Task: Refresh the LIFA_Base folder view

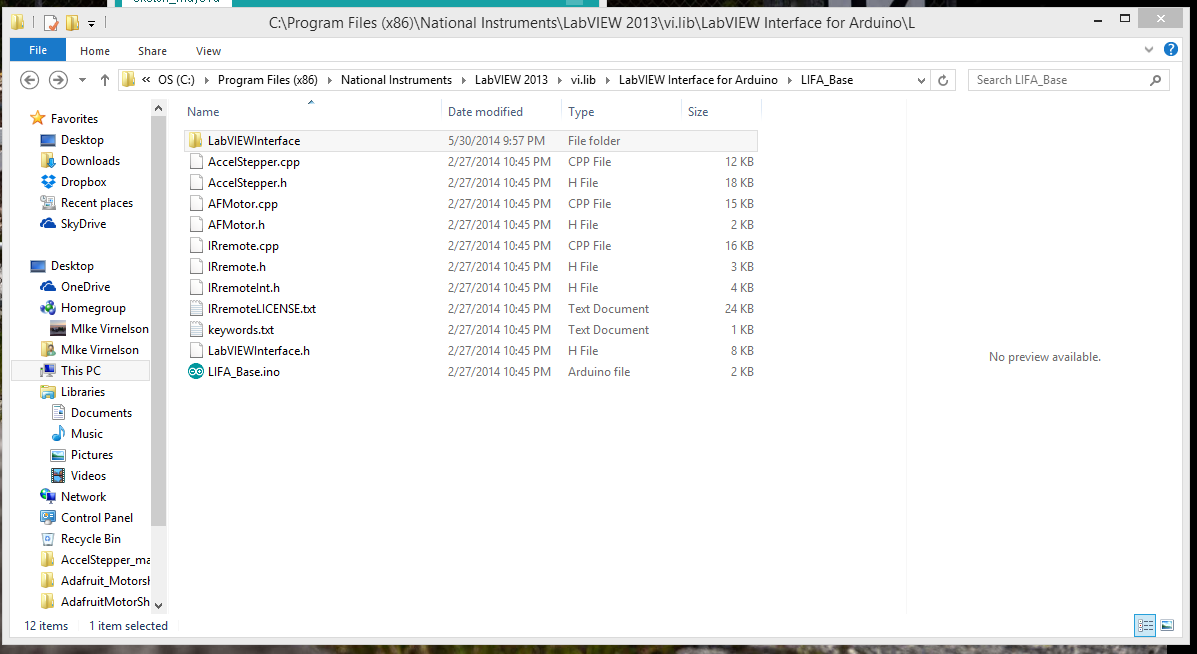Action: point(943,80)
